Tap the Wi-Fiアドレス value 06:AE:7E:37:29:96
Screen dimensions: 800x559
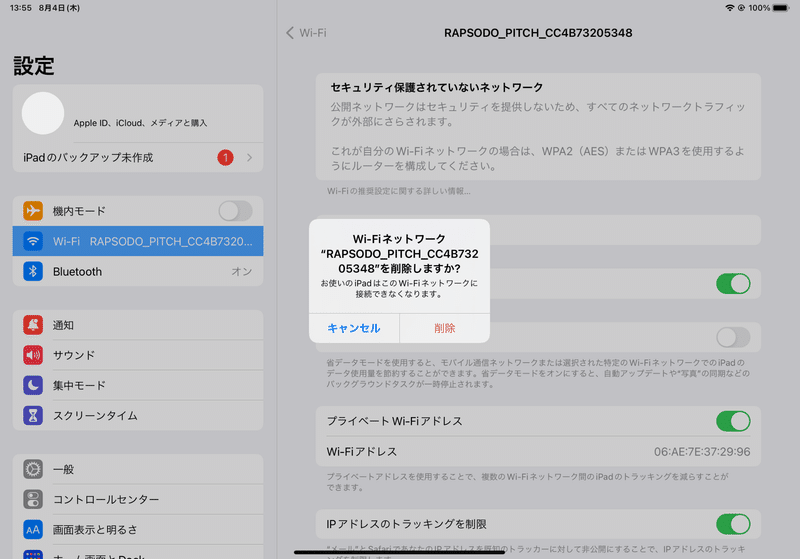pos(702,452)
